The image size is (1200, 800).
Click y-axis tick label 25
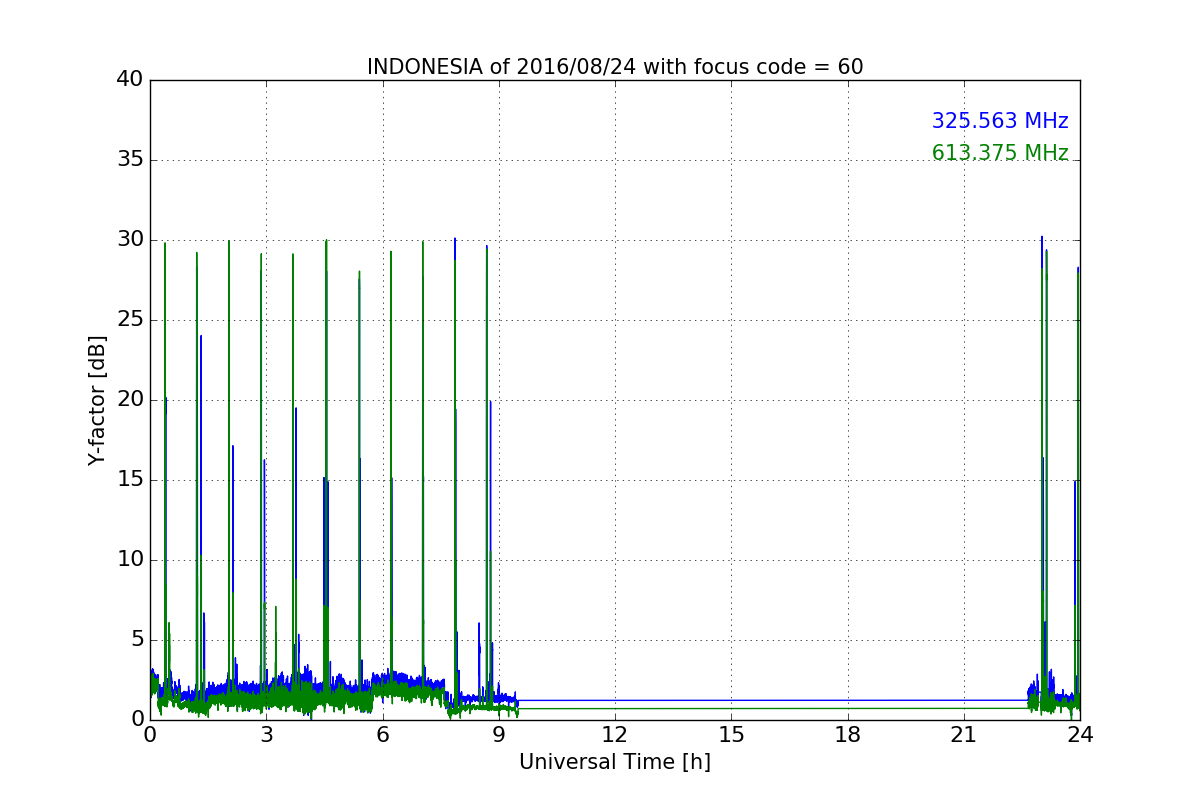tap(130, 320)
